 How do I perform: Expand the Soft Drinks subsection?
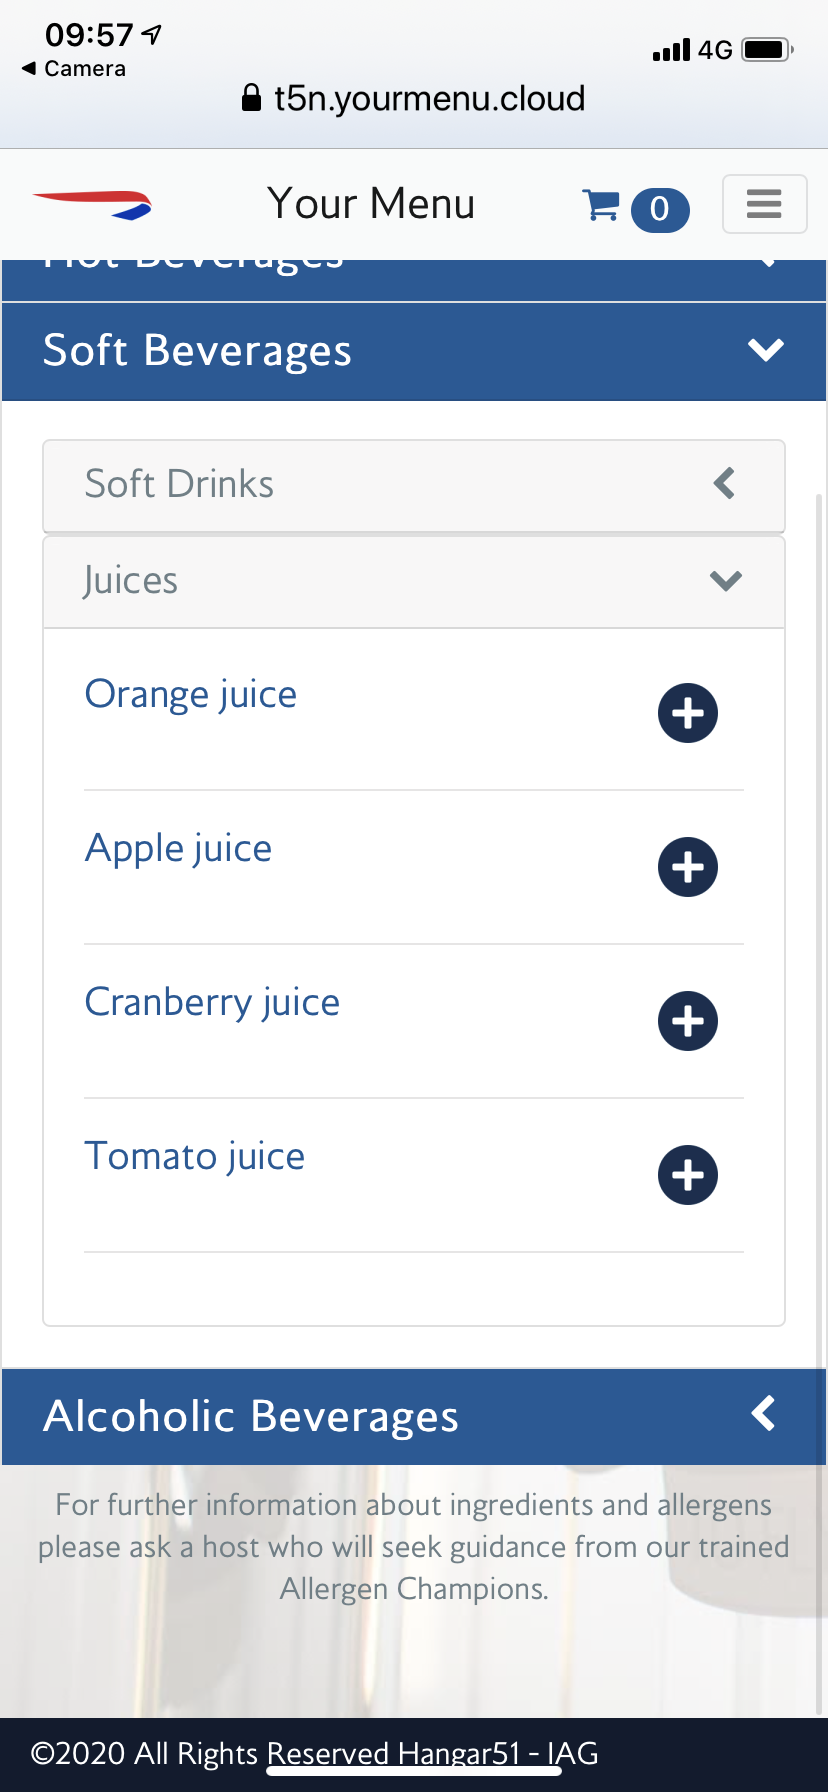point(414,485)
